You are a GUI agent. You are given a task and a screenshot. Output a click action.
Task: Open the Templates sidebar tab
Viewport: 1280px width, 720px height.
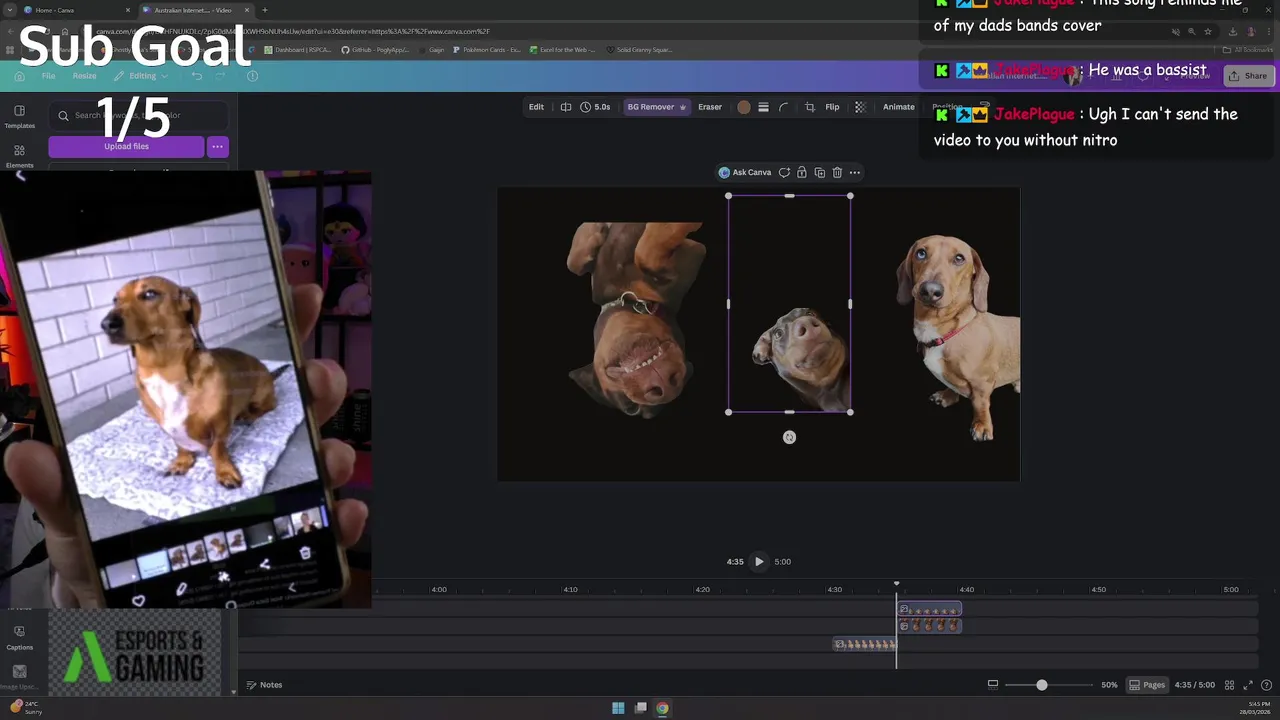(x=19, y=117)
